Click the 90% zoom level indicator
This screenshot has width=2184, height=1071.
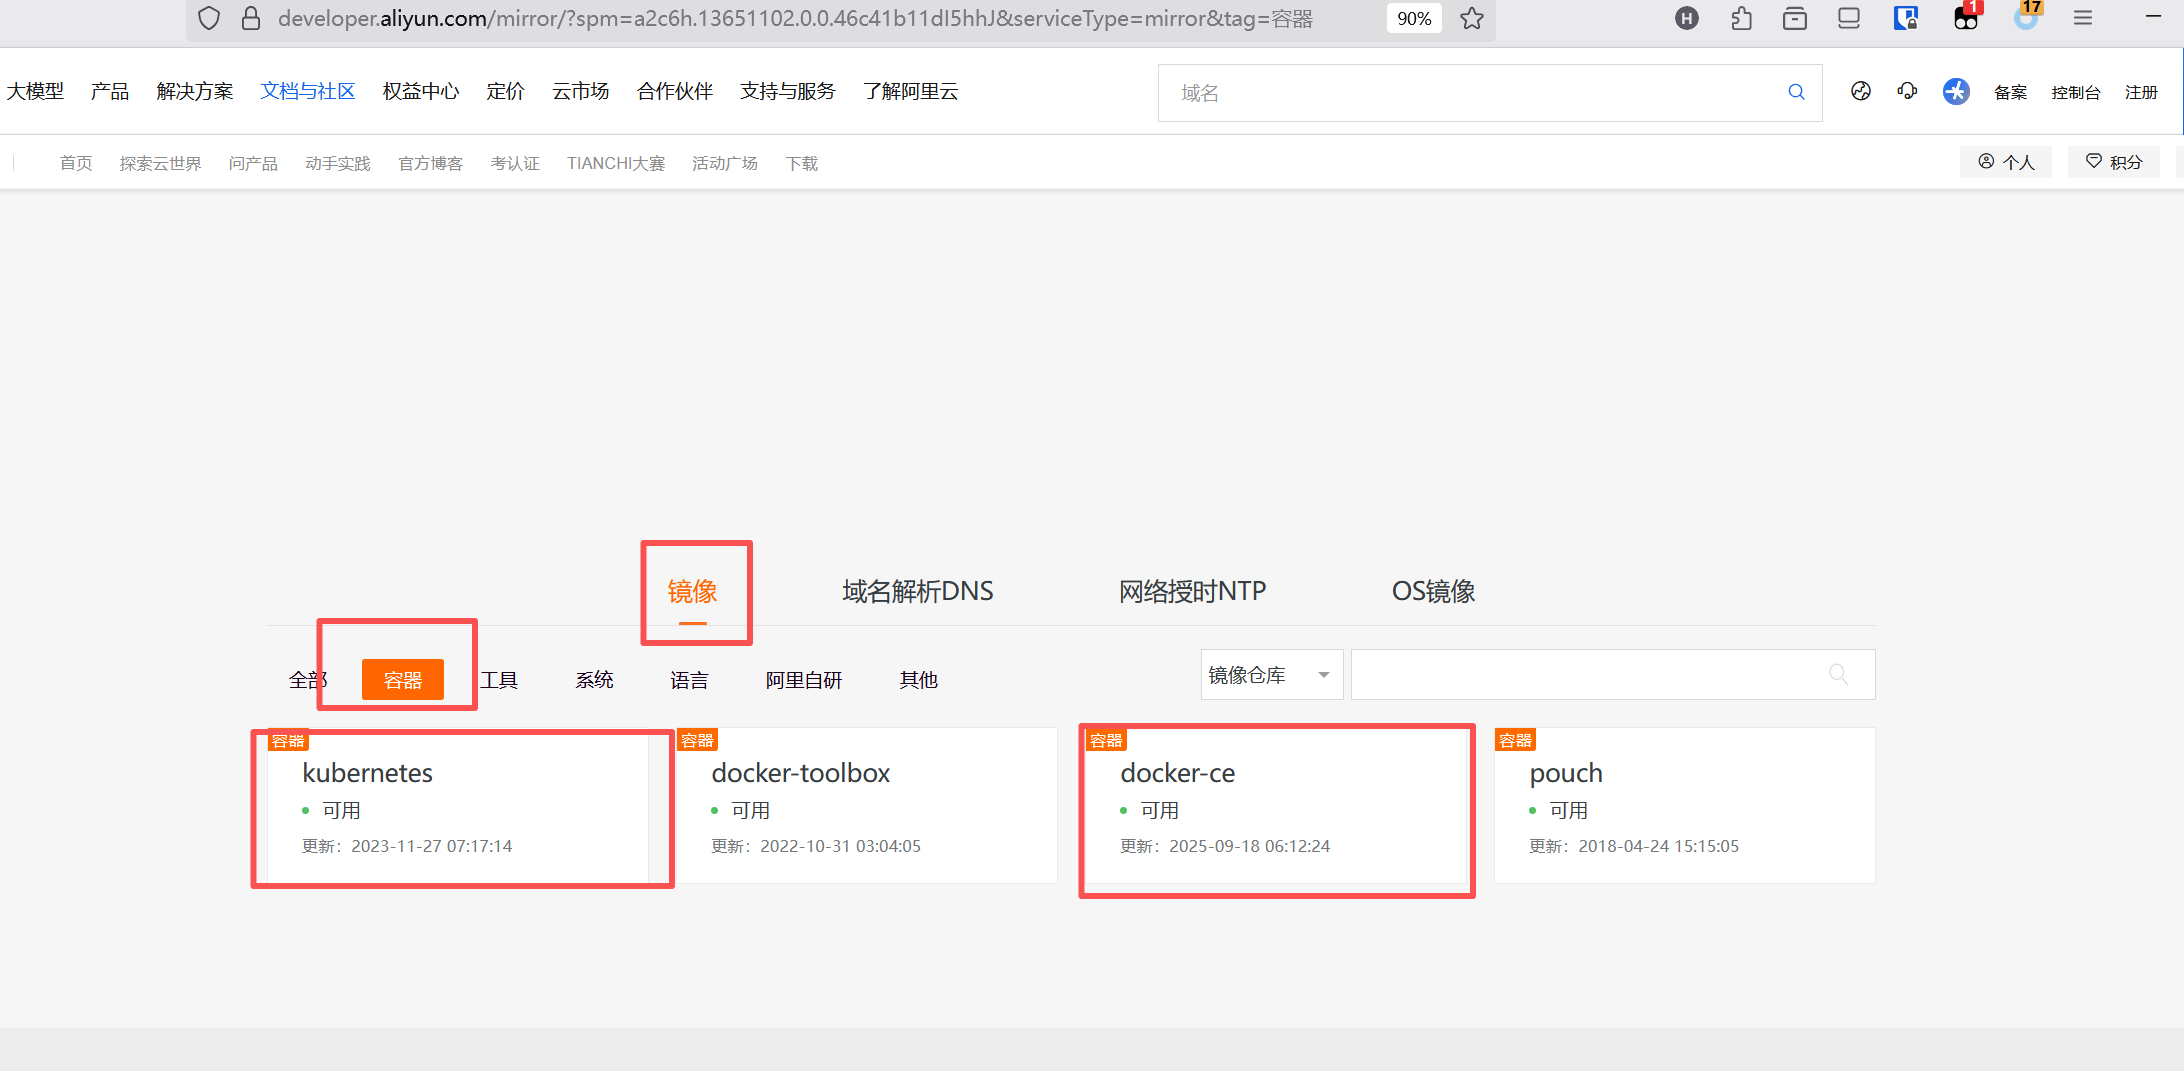pyautogui.click(x=1414, y=18)
